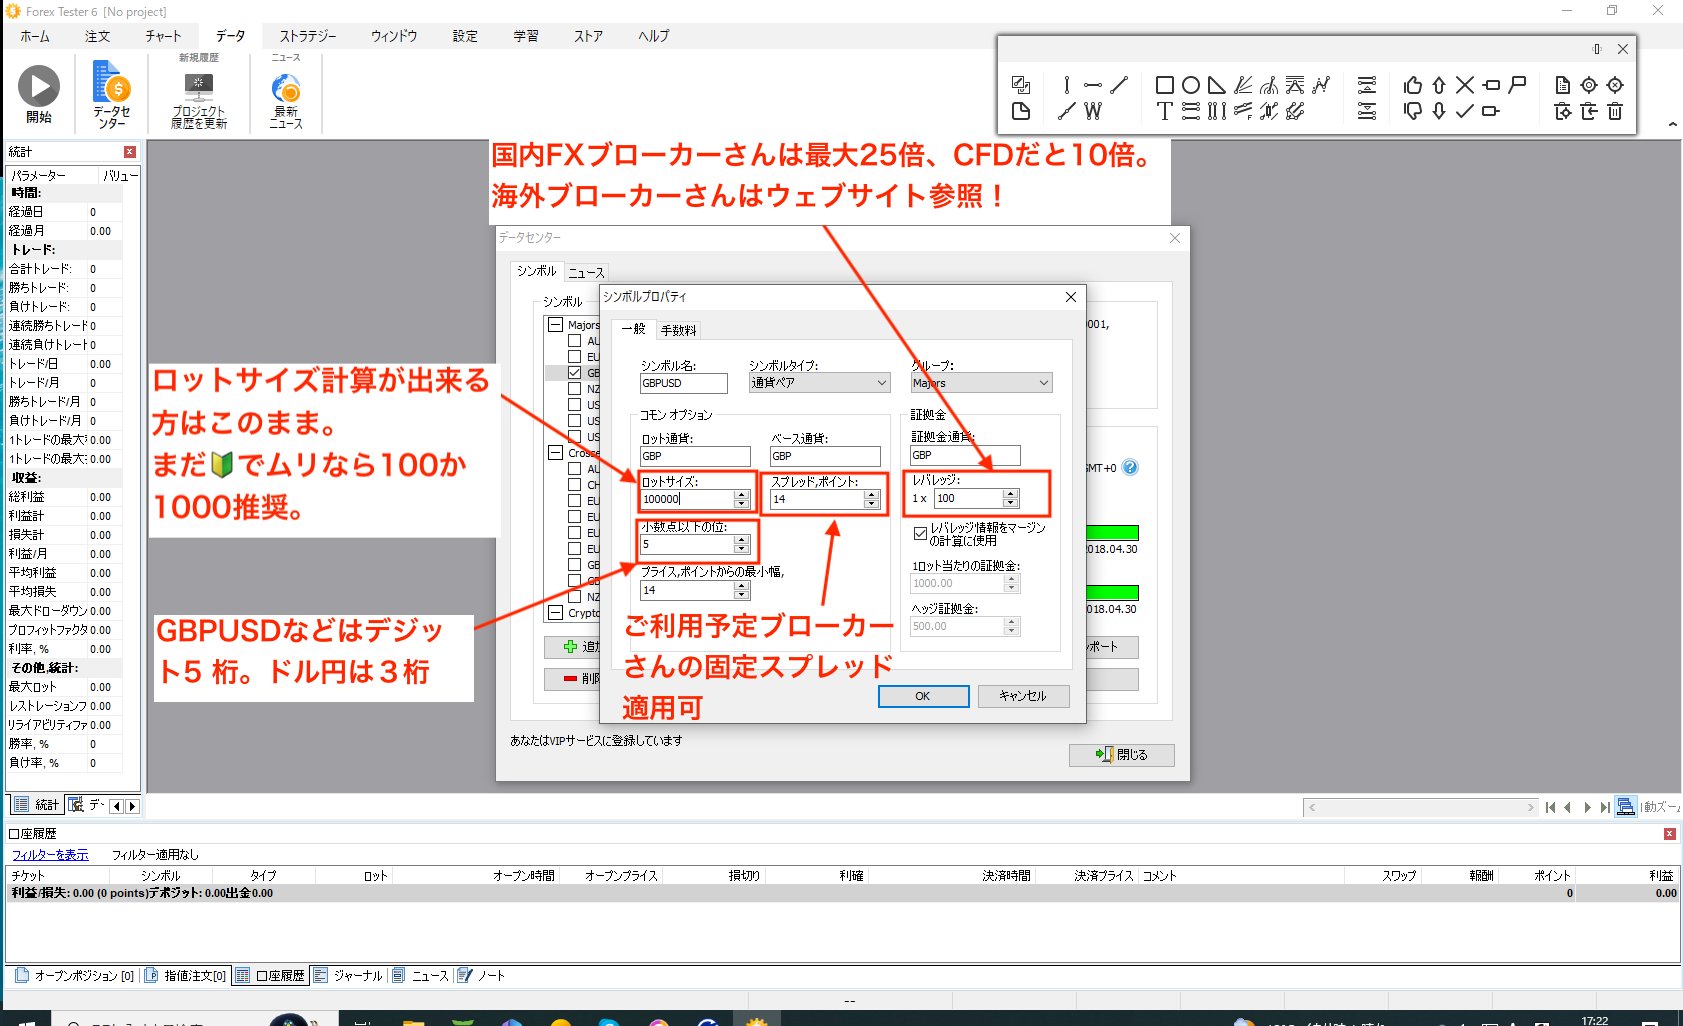Click the プロジェクト履歴を更新 icon
Image resolution: width=1683 pixels, height=1026 pixels.
pyautogui.click(x=198, y=86)
